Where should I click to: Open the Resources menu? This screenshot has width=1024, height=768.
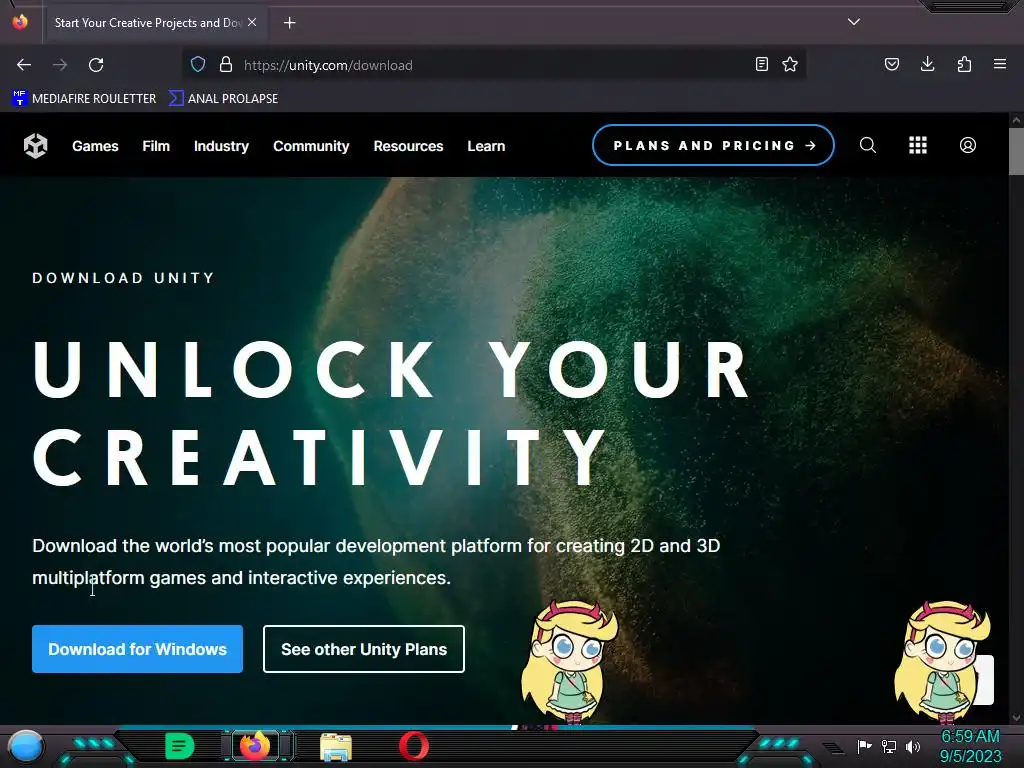click(x=408, y=146)
